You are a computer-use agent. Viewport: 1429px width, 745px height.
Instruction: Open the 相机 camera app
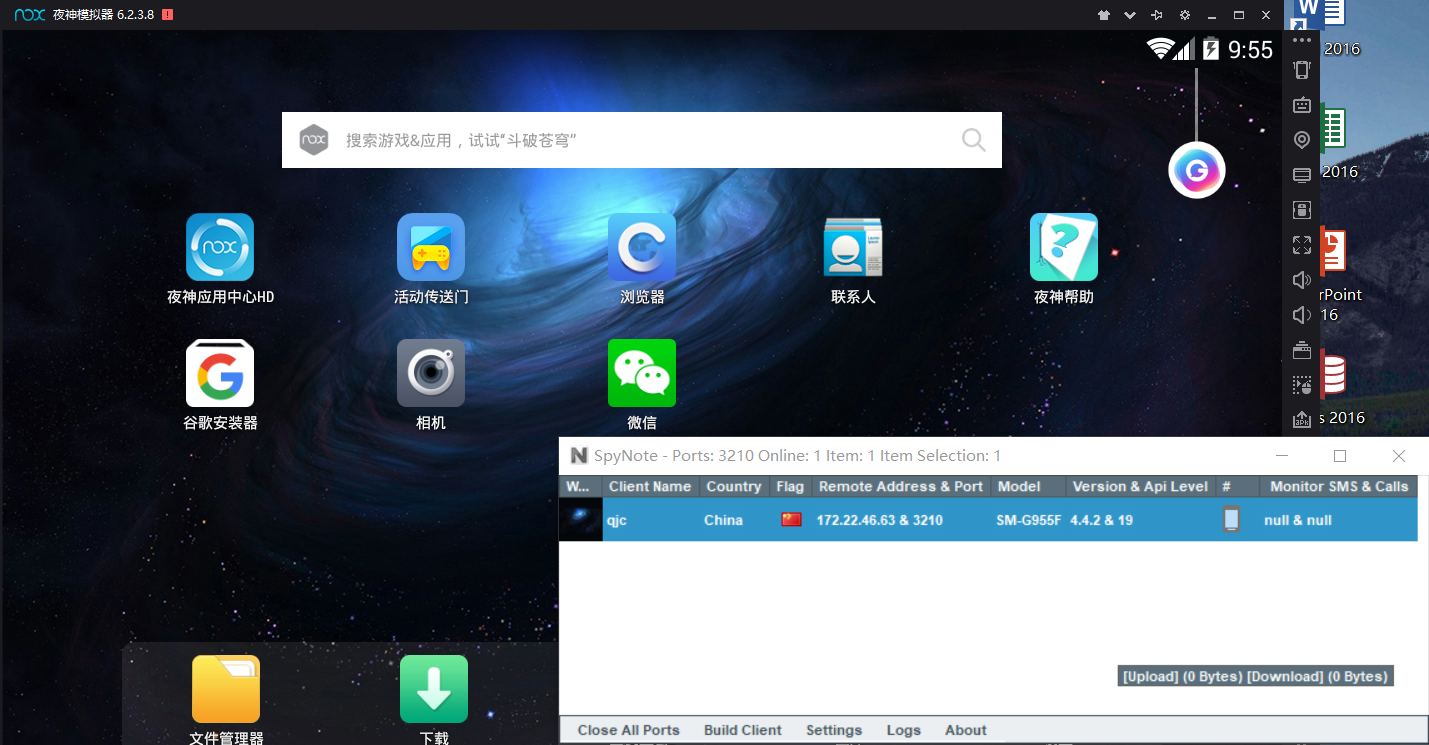[431, 373]
